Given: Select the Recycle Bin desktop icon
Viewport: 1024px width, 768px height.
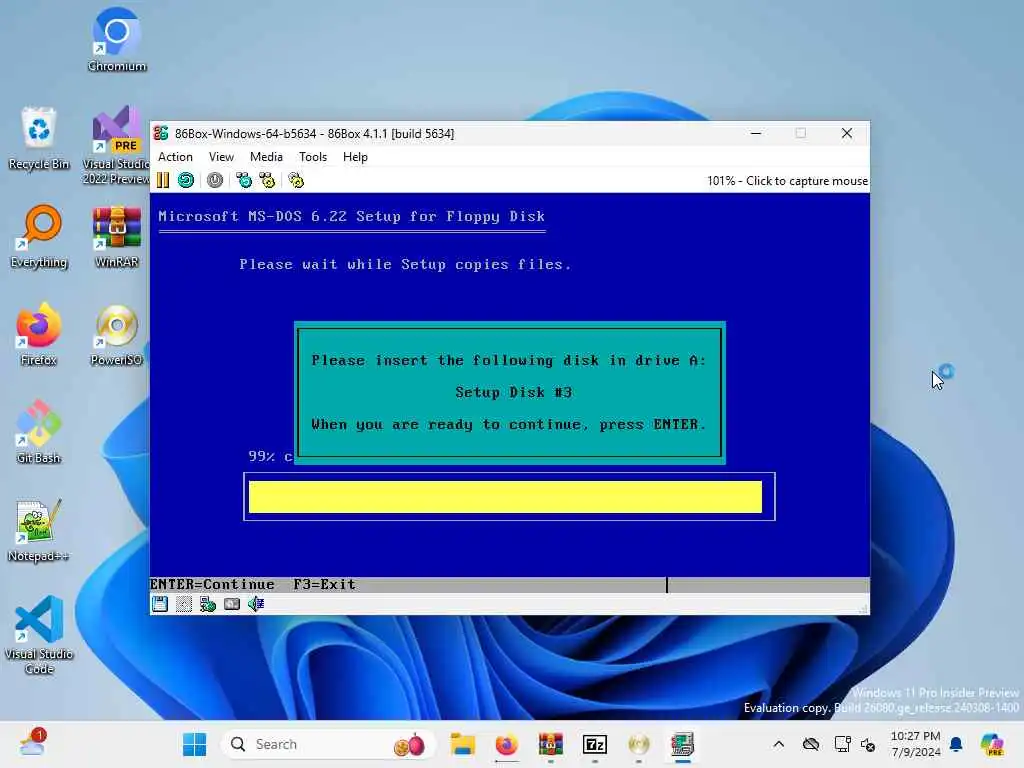Looking at the screenshot, I should point(39,138).
